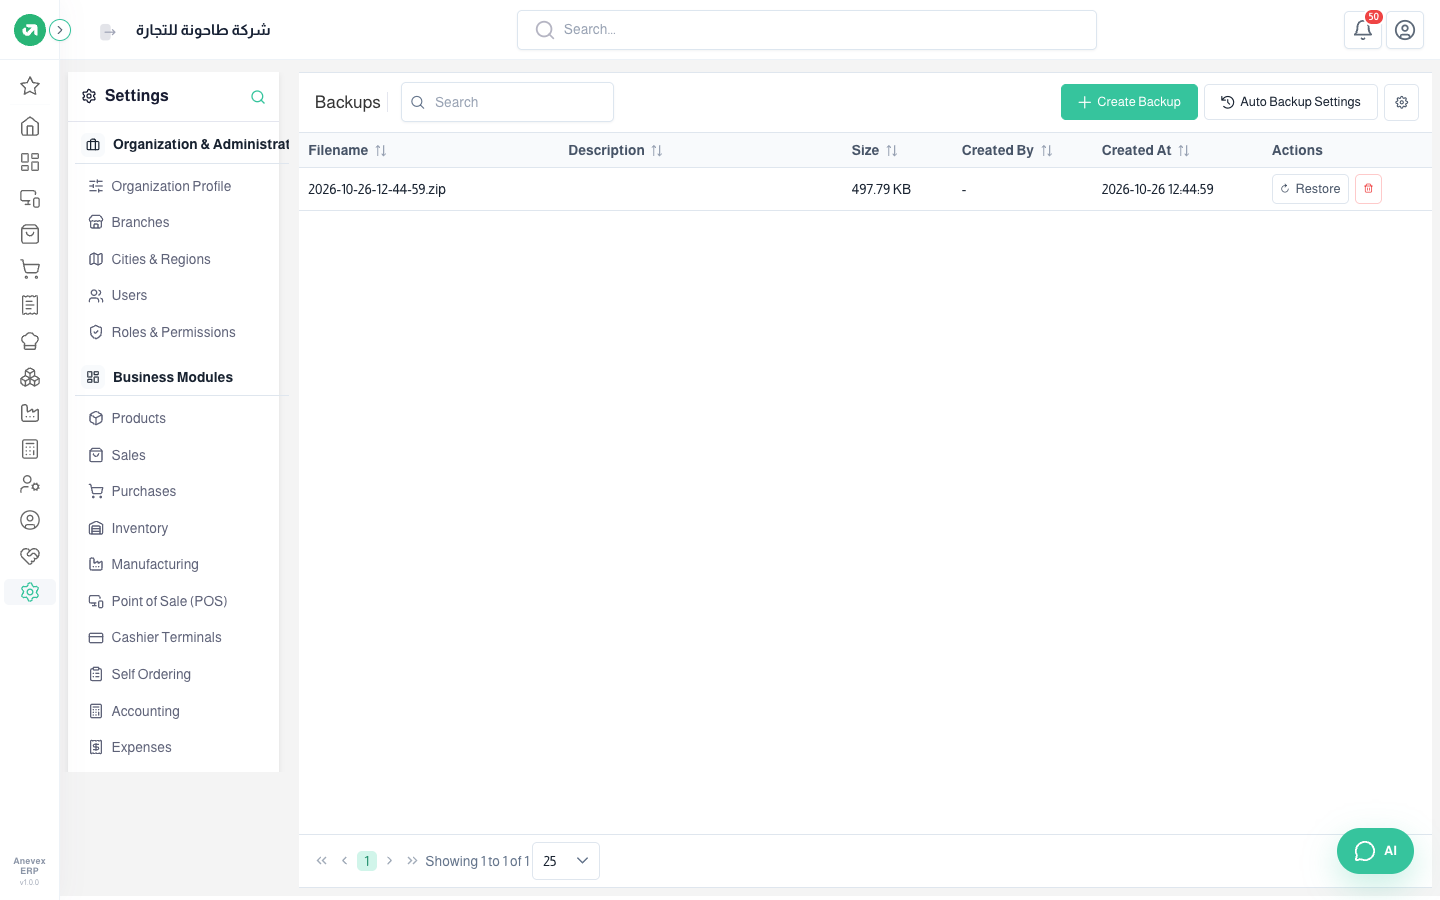
Task: Focus the Backups search field
Action: 507,102
